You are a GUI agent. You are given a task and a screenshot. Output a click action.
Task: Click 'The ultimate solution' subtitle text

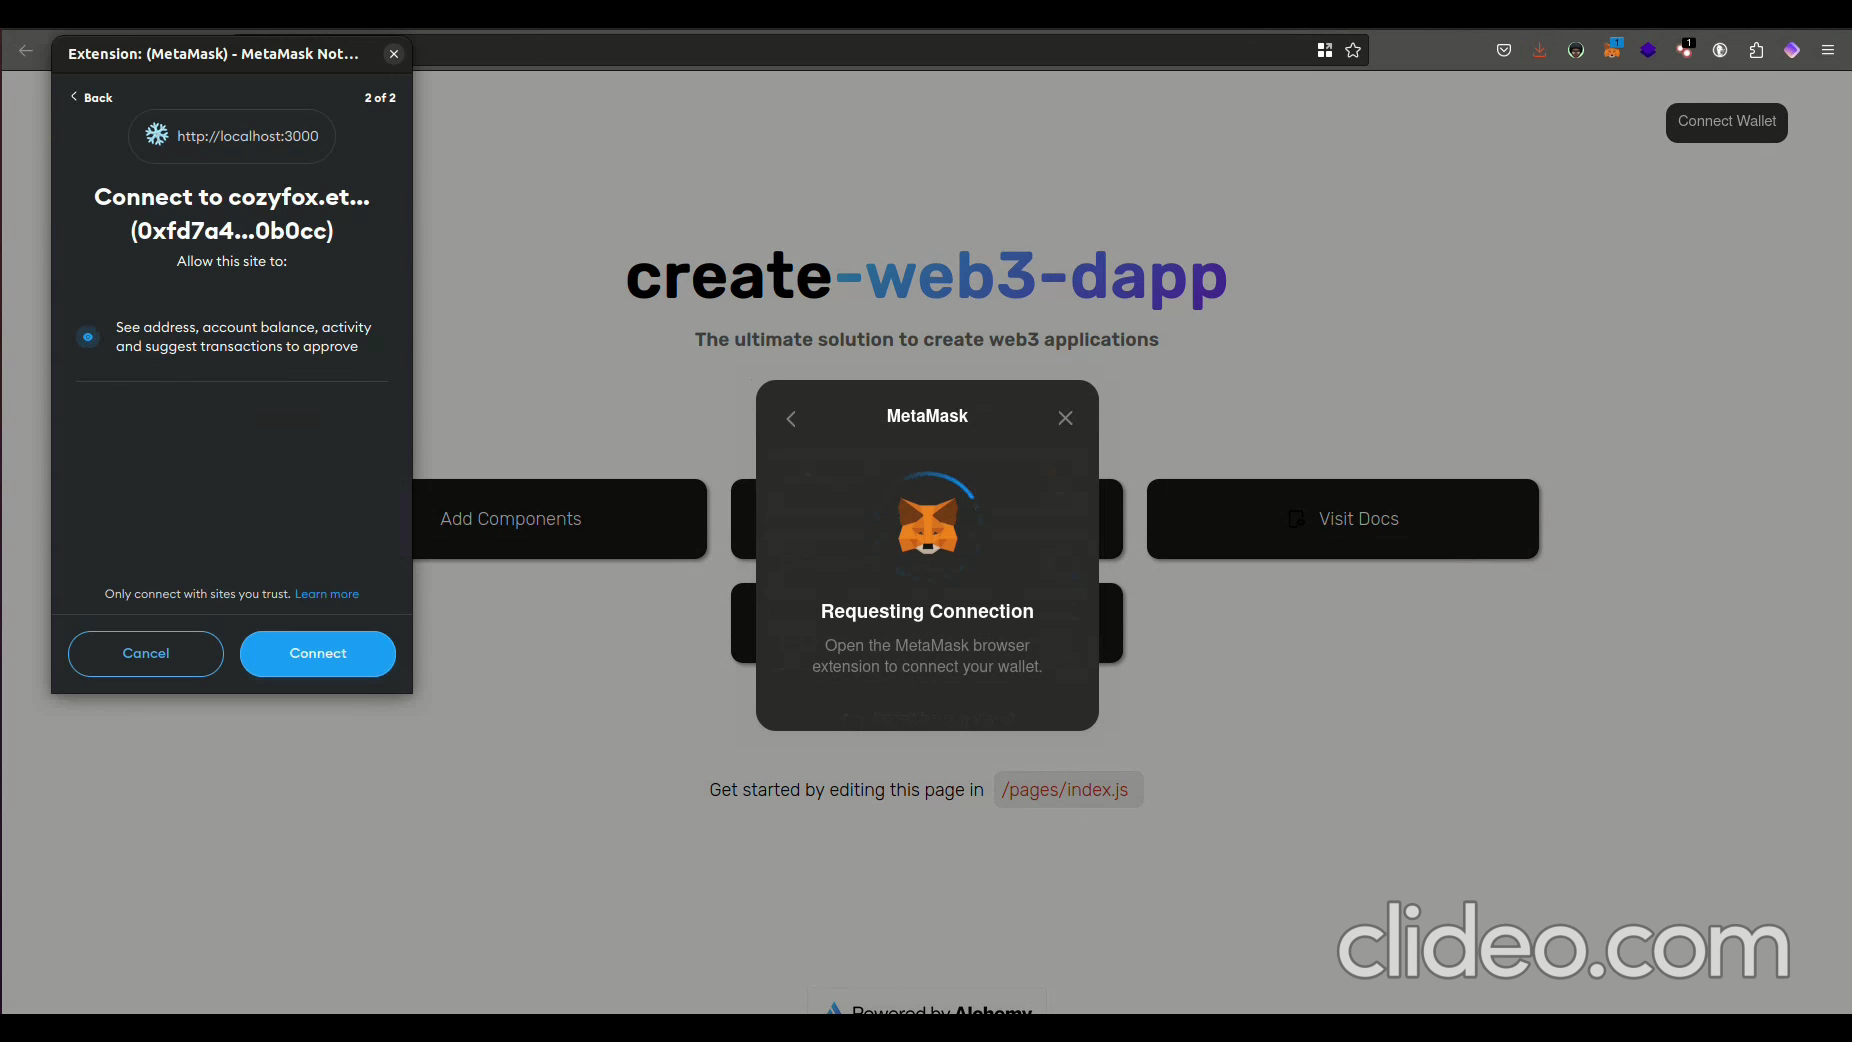point(927,340)
